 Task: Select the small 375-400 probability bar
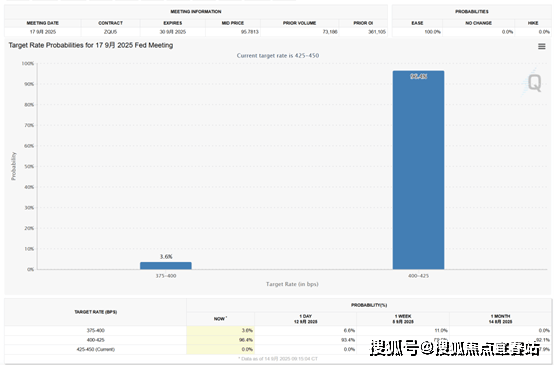pos(166,265)
